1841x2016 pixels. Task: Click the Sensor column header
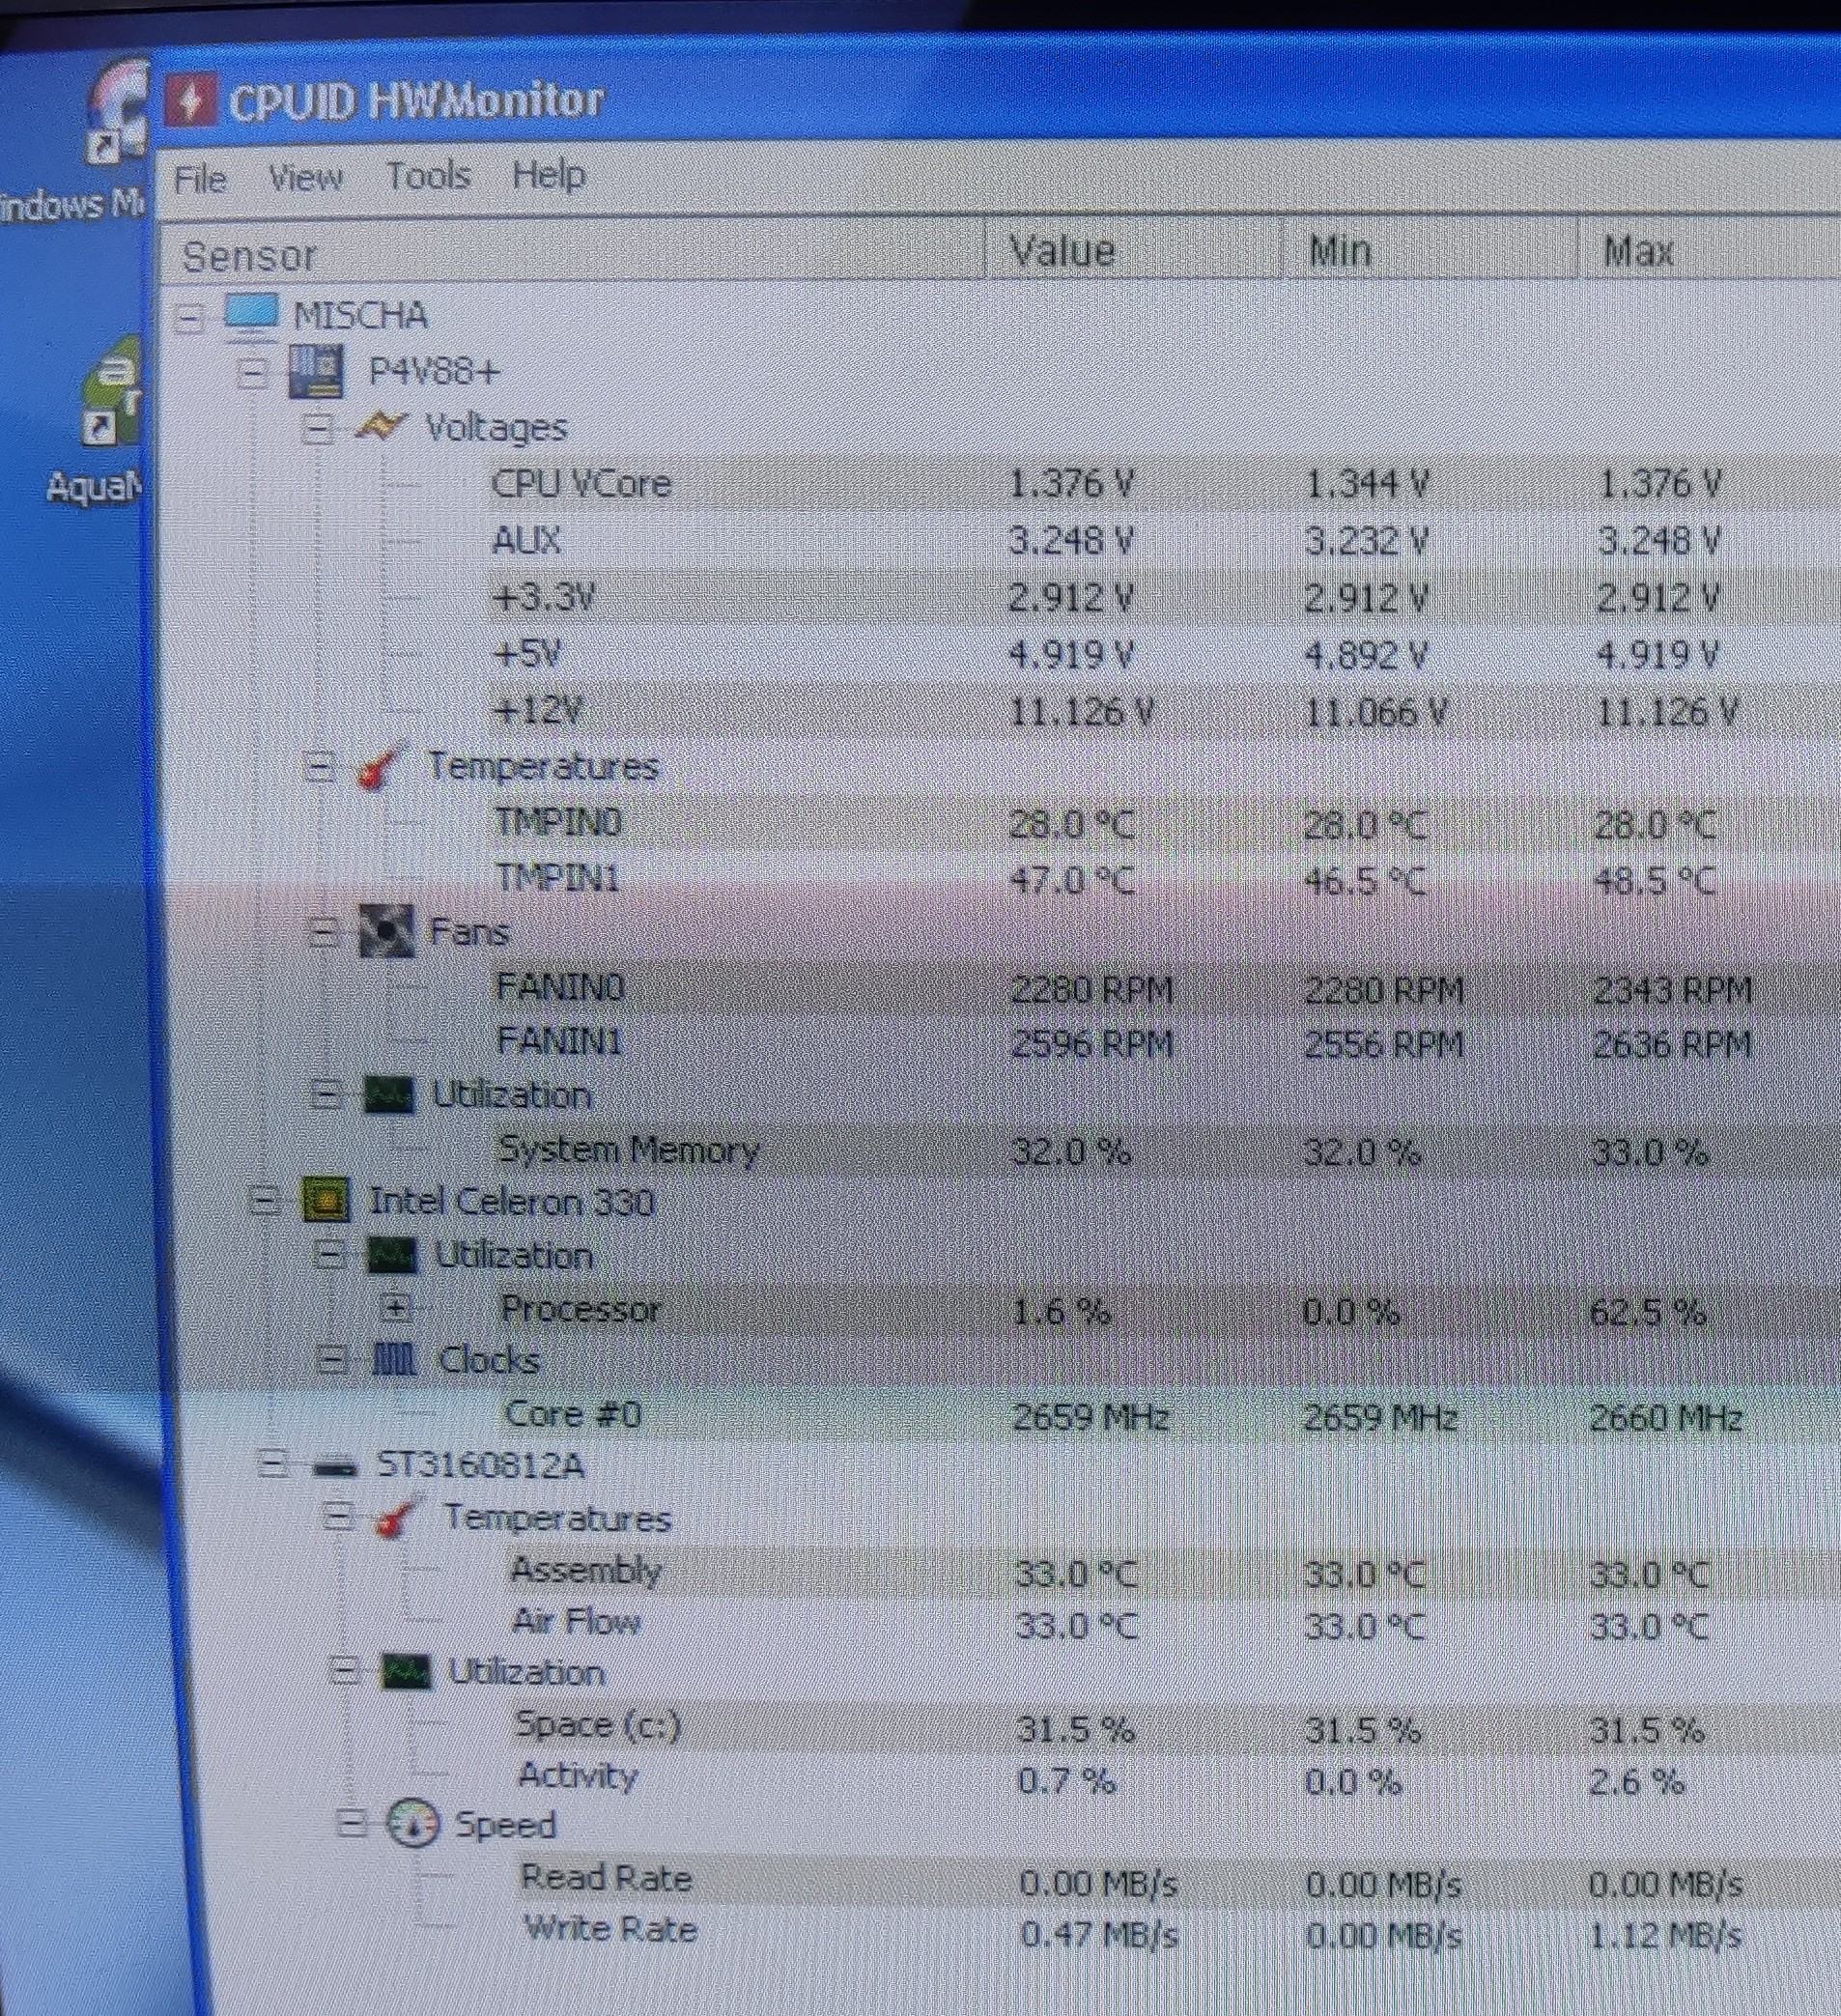click(x=571, y=254)
